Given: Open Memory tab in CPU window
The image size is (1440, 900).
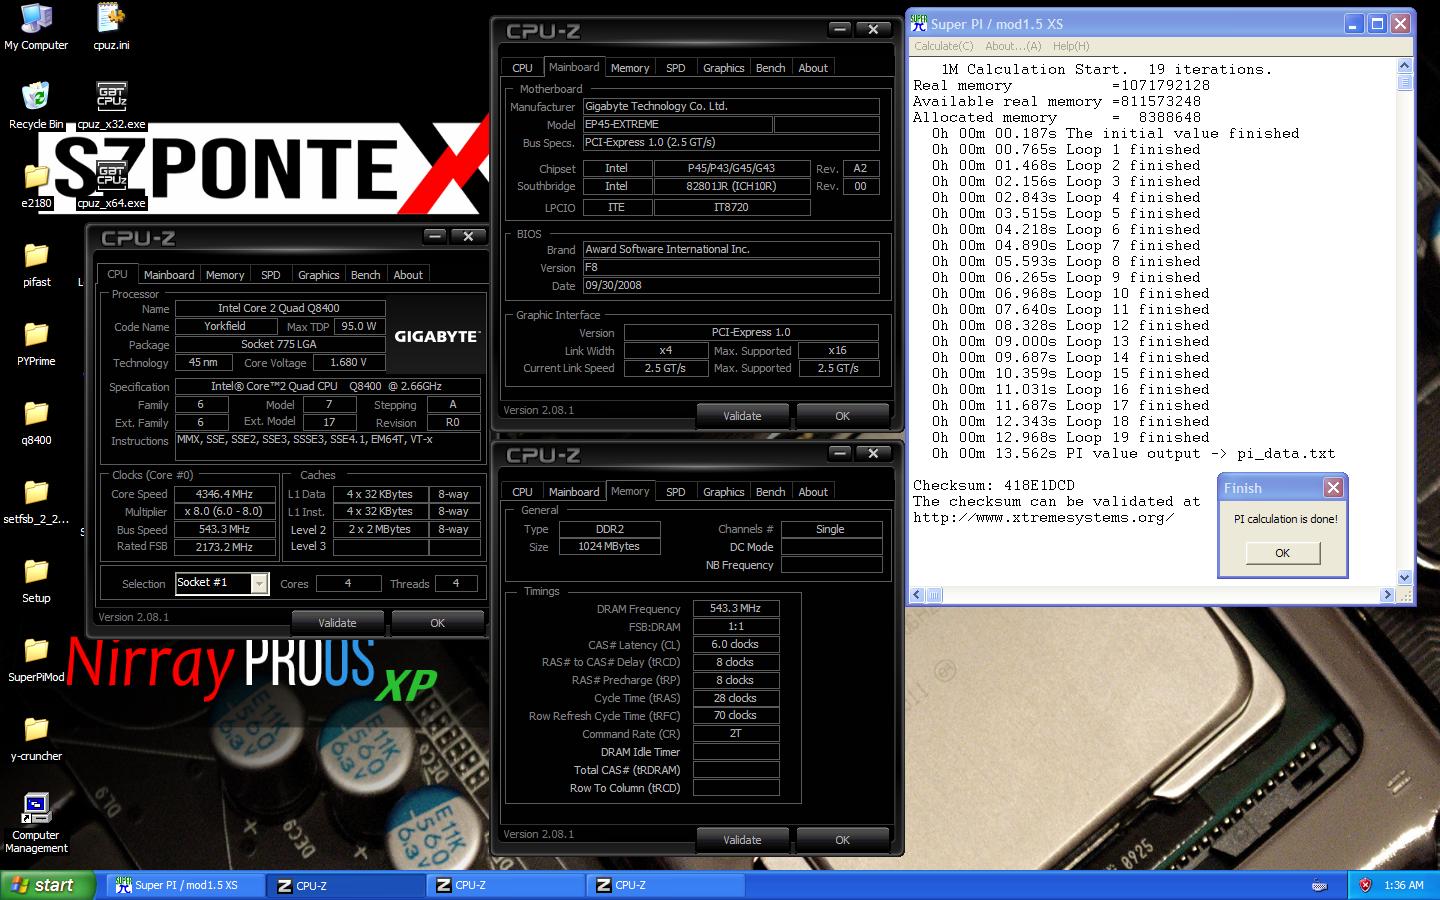Looking at the screenshot, I should pos(225,275).
